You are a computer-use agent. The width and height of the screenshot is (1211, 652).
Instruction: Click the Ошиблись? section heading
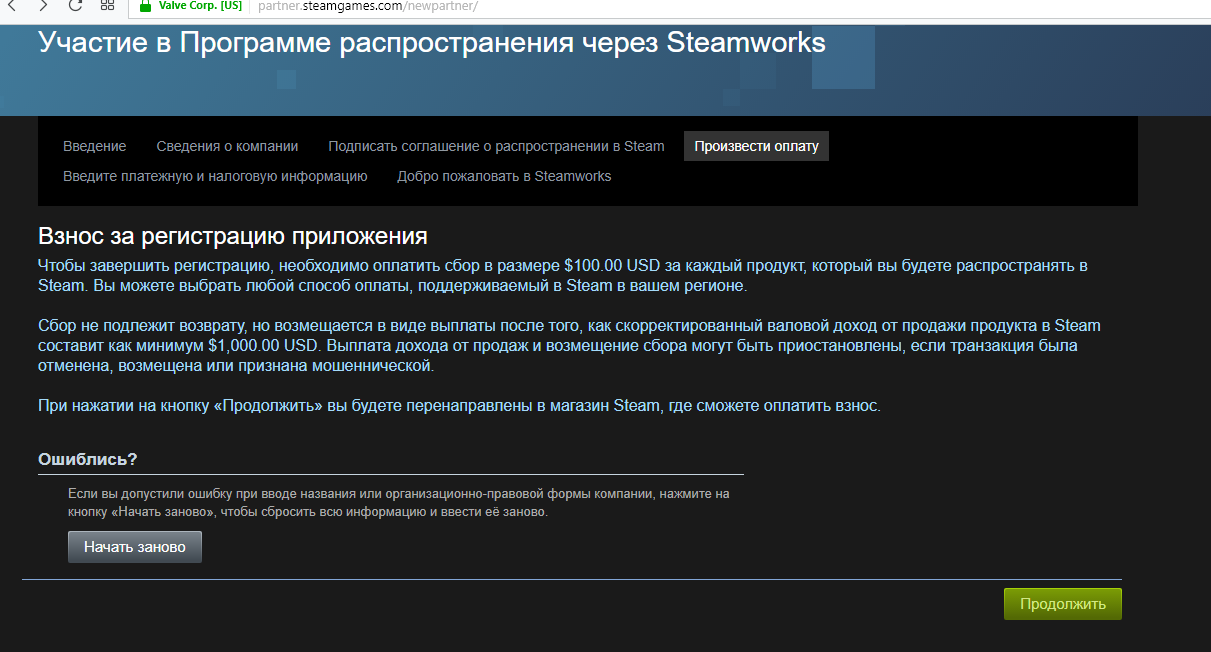click(87, 459)
